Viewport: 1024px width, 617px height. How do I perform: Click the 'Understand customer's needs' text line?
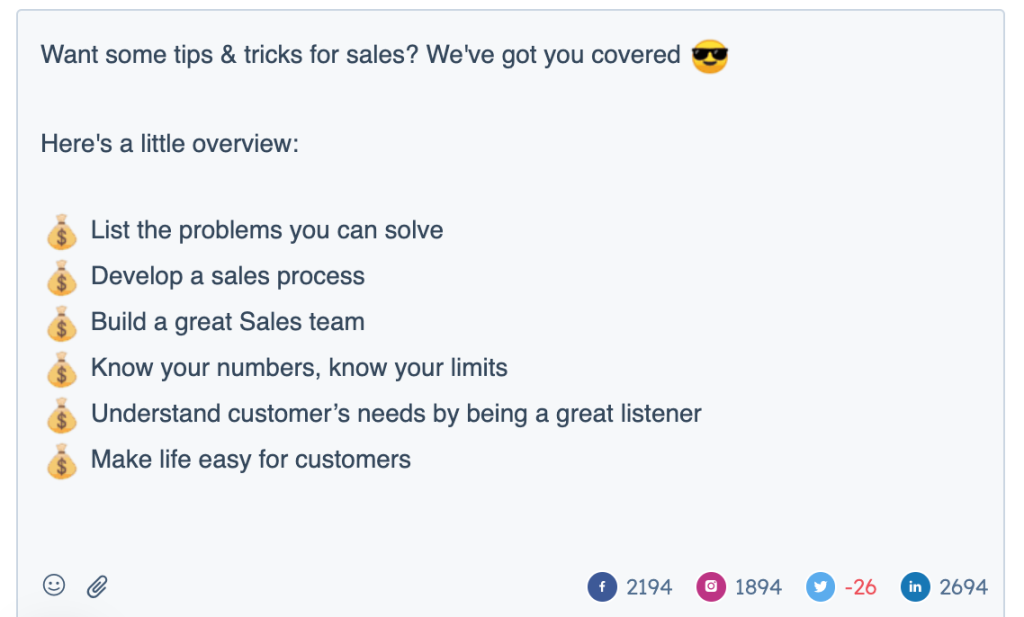click(396, 413)
